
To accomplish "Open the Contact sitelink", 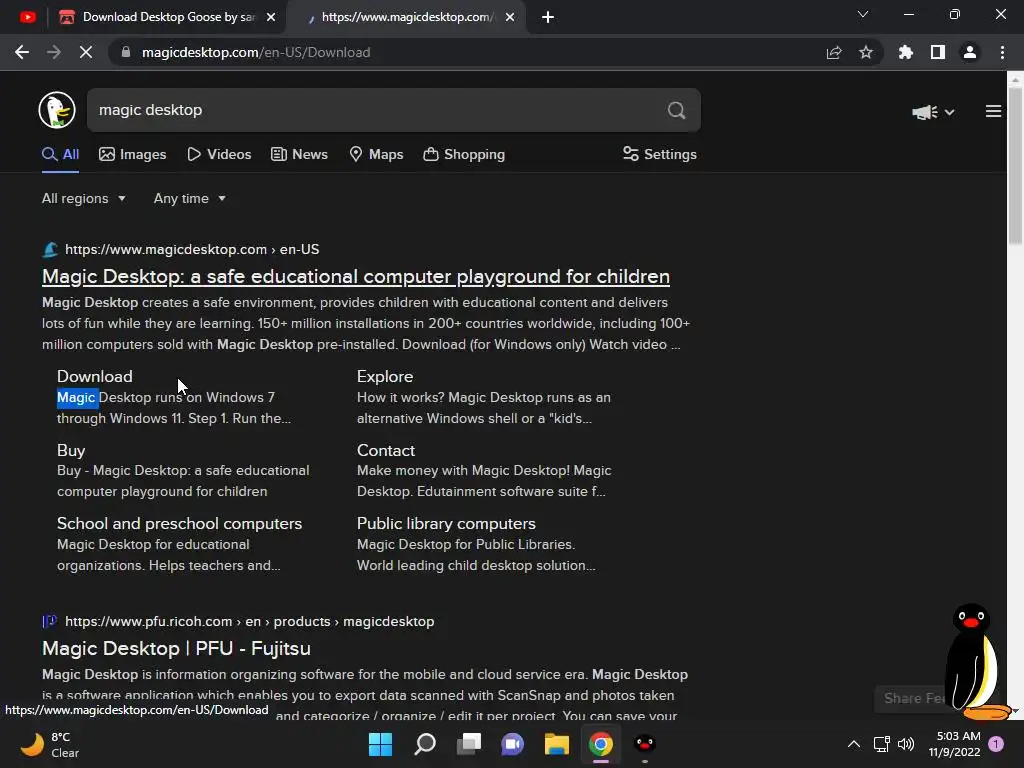I will click(x=386, y=451).
